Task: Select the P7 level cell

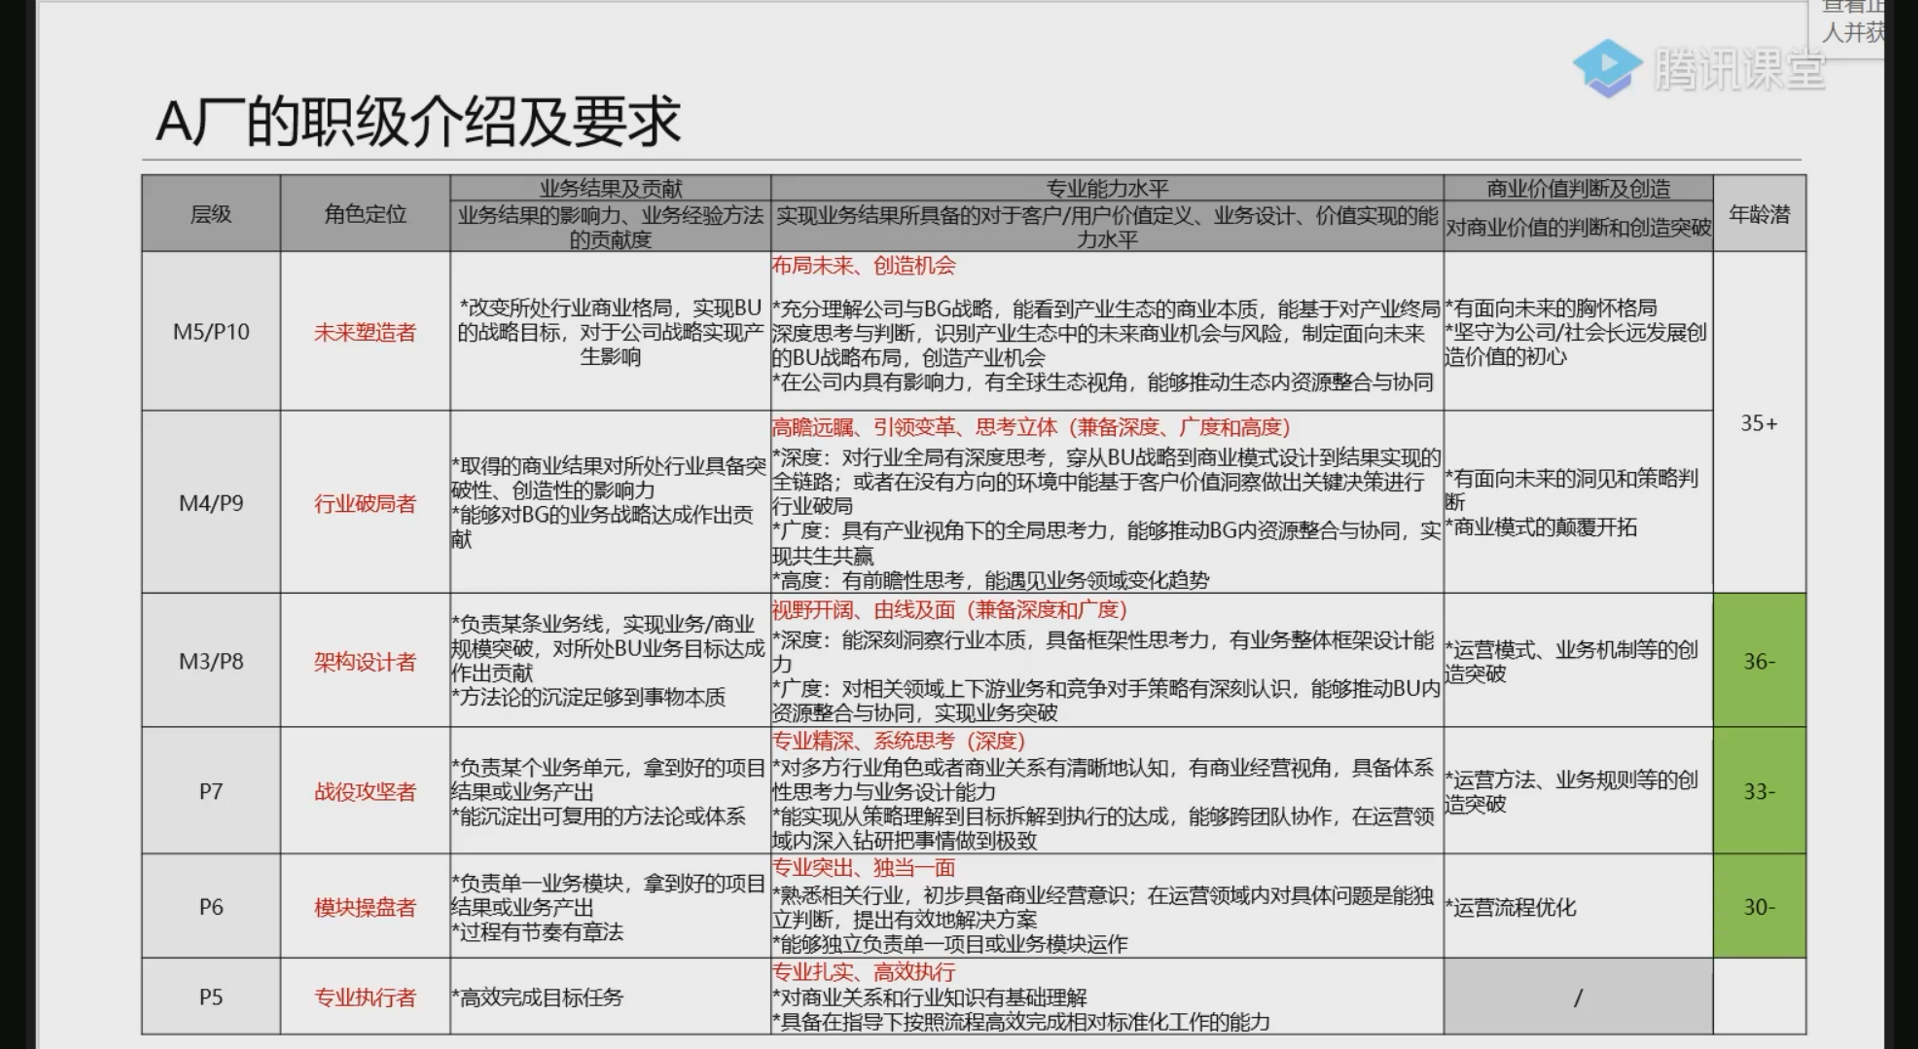Action: pos(211,791)
